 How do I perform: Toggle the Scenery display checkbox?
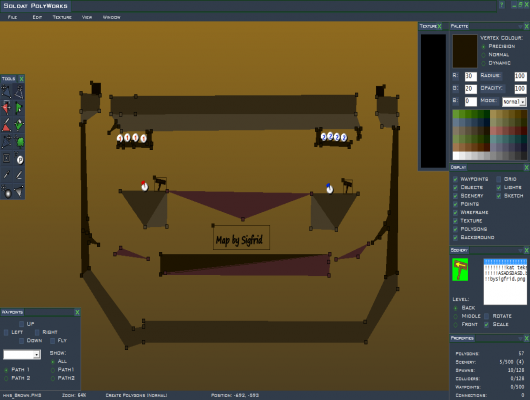coord(455,196)
